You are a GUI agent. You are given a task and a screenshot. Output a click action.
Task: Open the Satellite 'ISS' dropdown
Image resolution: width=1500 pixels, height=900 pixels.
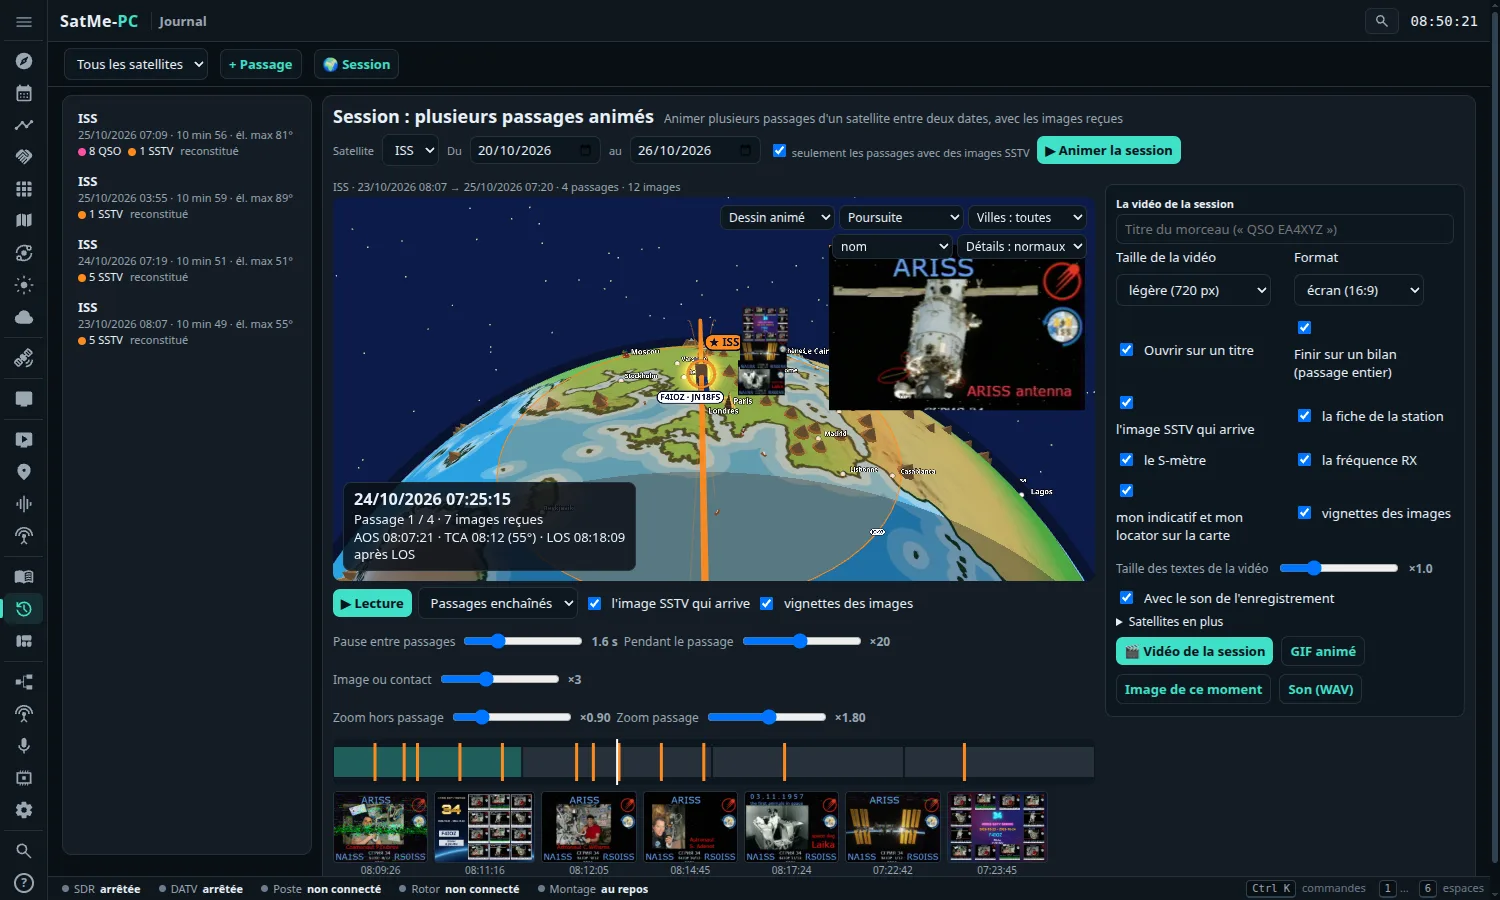410,151
